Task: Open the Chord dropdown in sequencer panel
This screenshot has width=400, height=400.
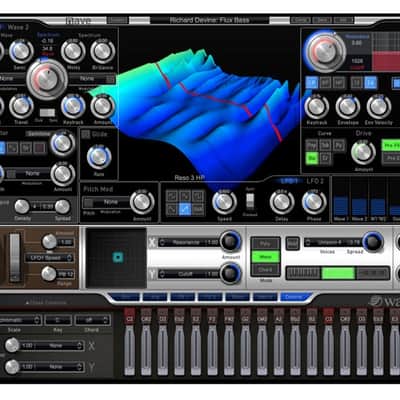Action: (92, 320)
